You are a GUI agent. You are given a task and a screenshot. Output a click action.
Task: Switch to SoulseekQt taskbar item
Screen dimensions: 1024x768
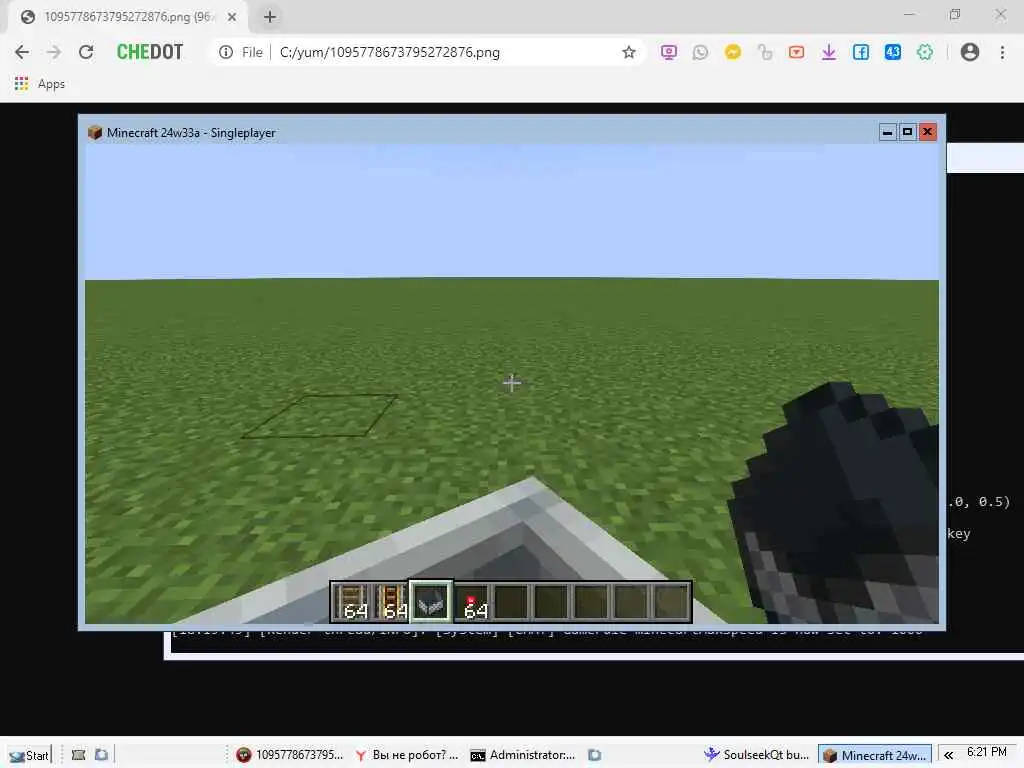click(x=756, y=755)
